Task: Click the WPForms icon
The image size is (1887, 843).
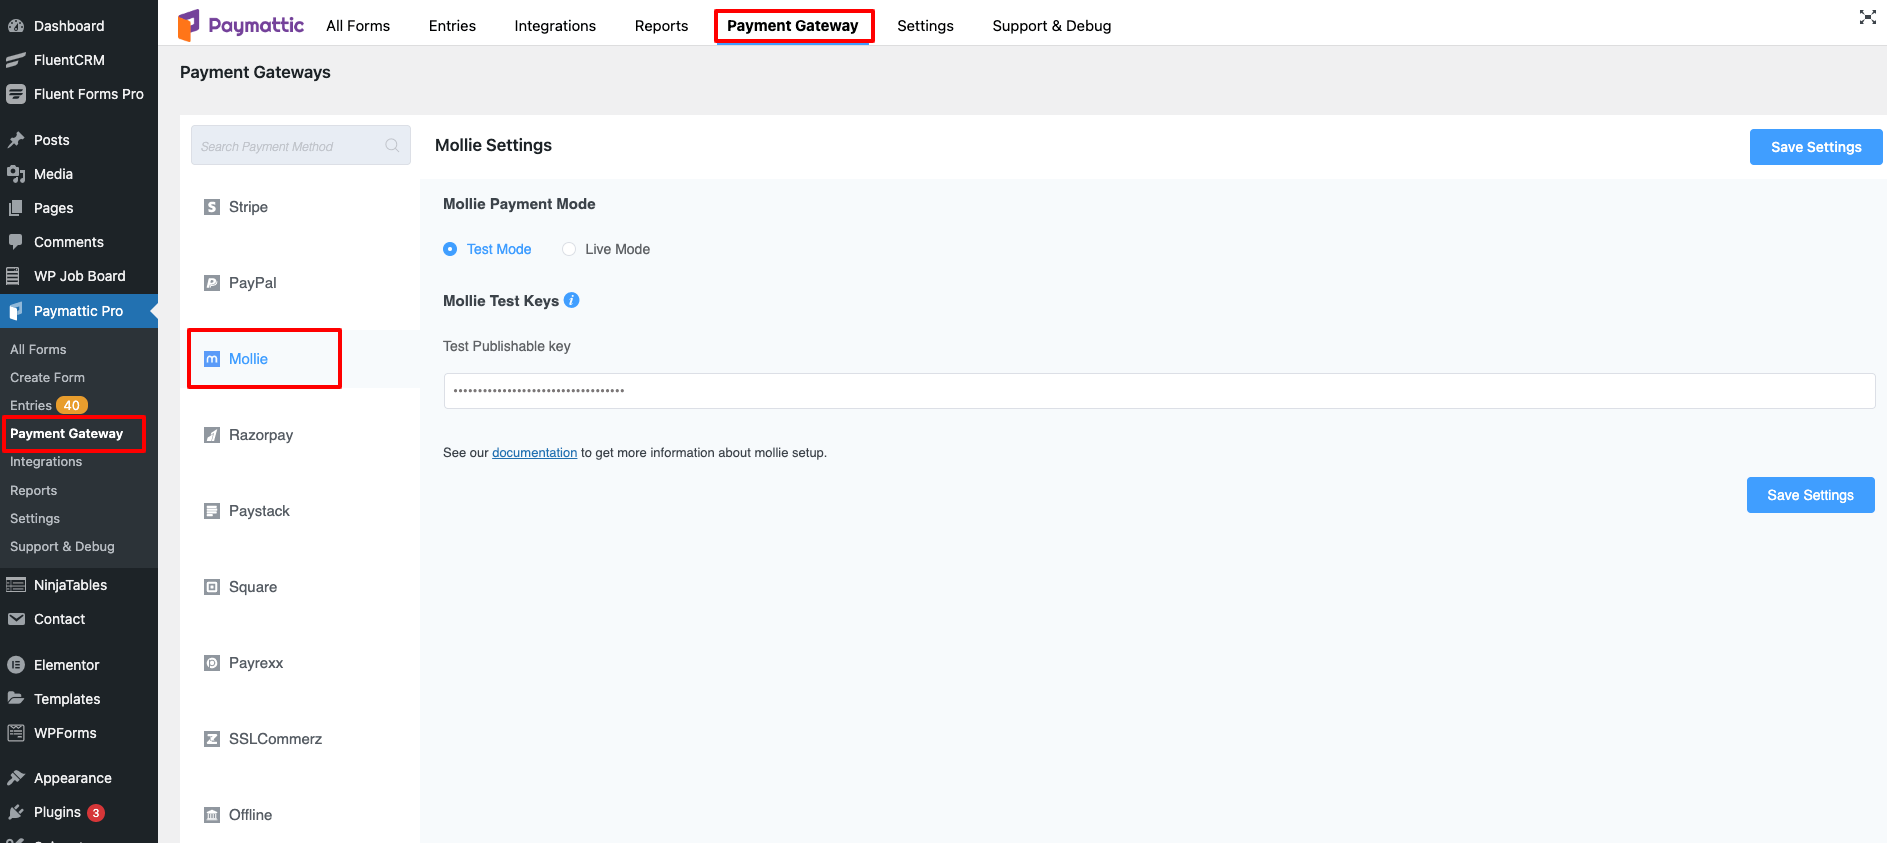Action: [x=16, y=733]
